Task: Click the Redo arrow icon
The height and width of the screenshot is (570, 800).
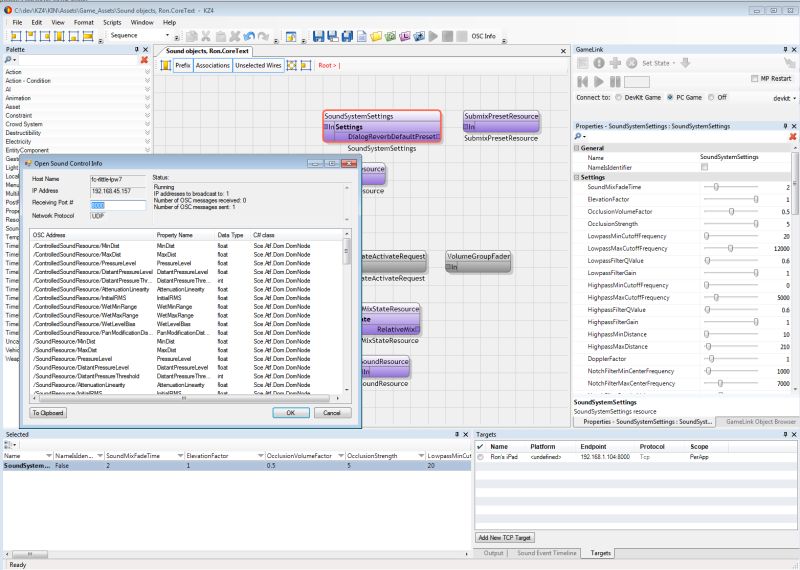Action: [263, 36]
